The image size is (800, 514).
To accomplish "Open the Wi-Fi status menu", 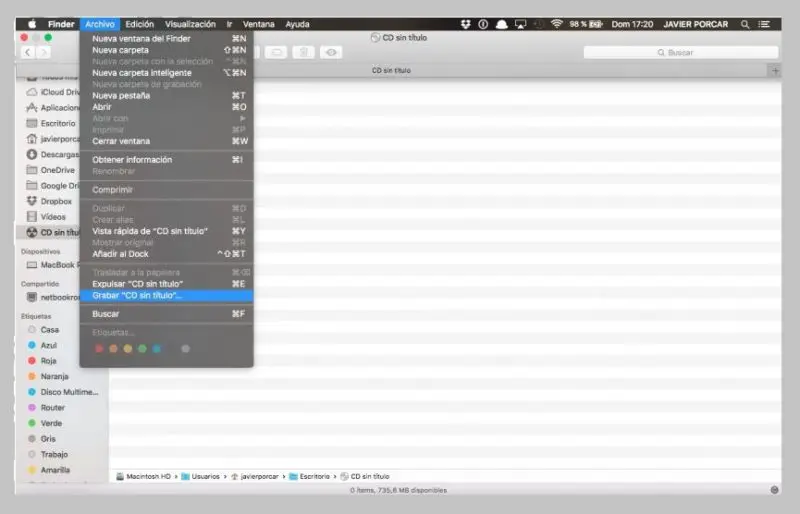I will click(x=557, y=24).
